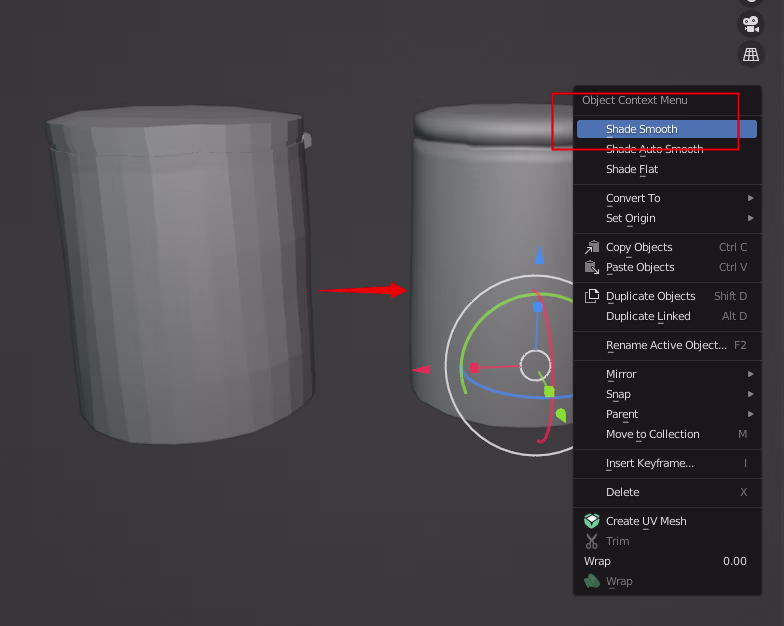
Task: Click the white center circle of gizmo
Action: pos(535,366)
